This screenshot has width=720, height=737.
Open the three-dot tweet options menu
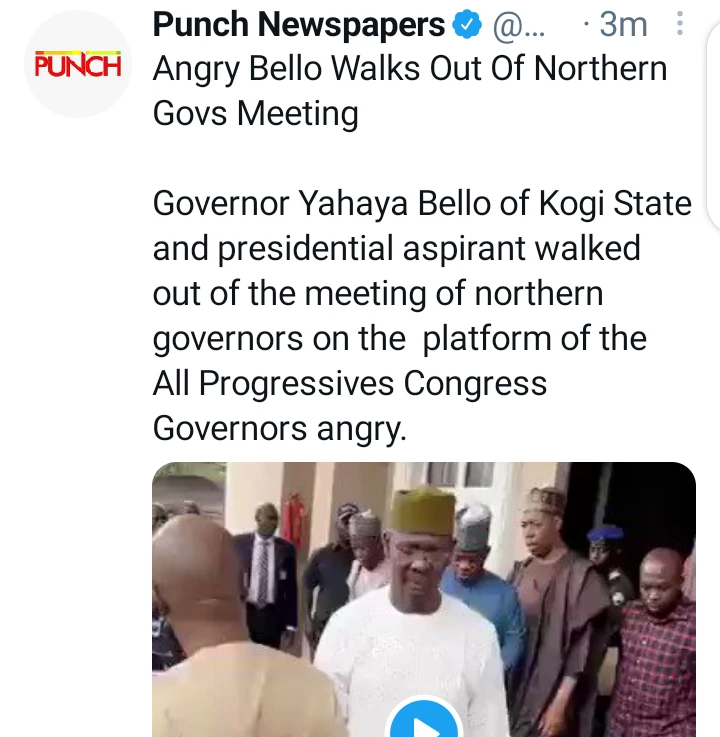click(680, 22)
